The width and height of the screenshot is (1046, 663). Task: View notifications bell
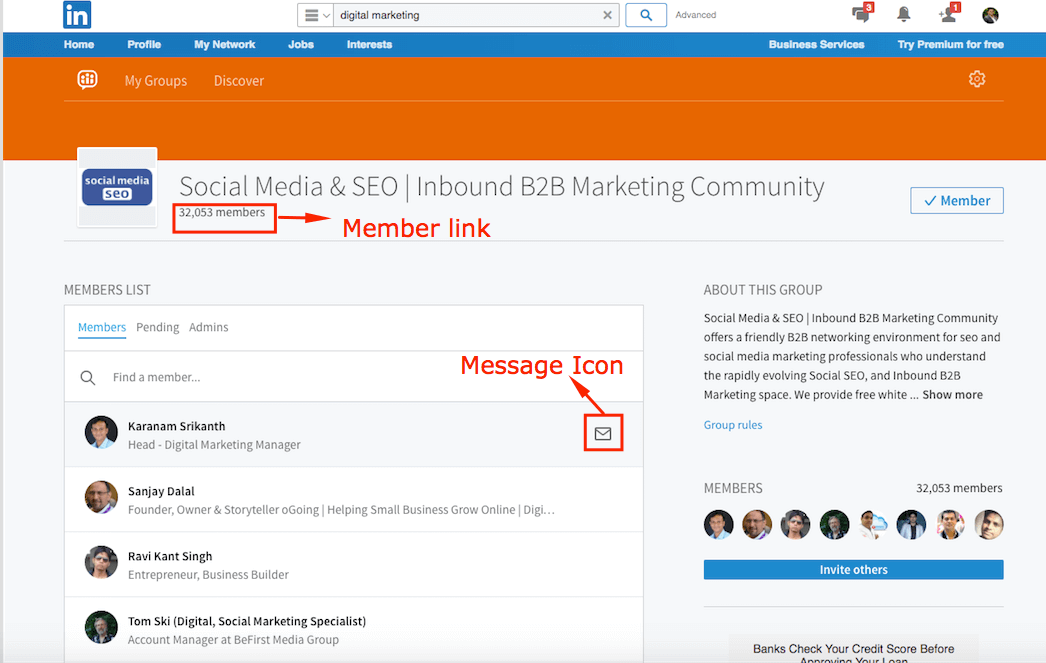point(904,14)
